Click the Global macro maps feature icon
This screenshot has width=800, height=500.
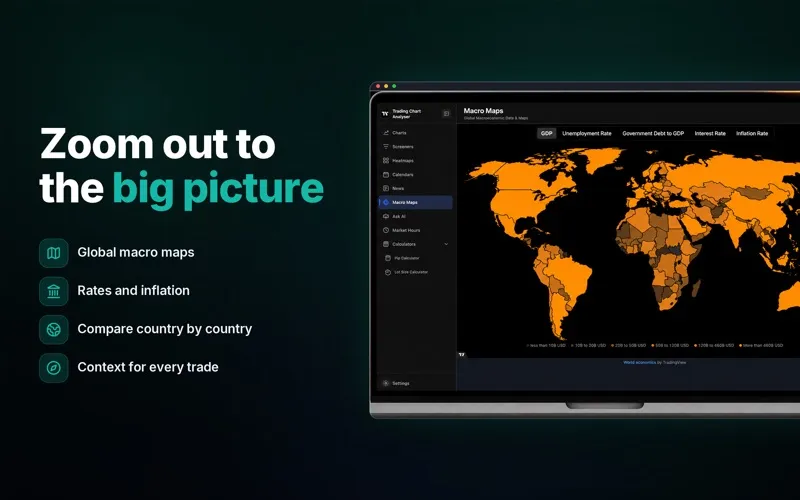pyautogui.click(x=54, y=253)
